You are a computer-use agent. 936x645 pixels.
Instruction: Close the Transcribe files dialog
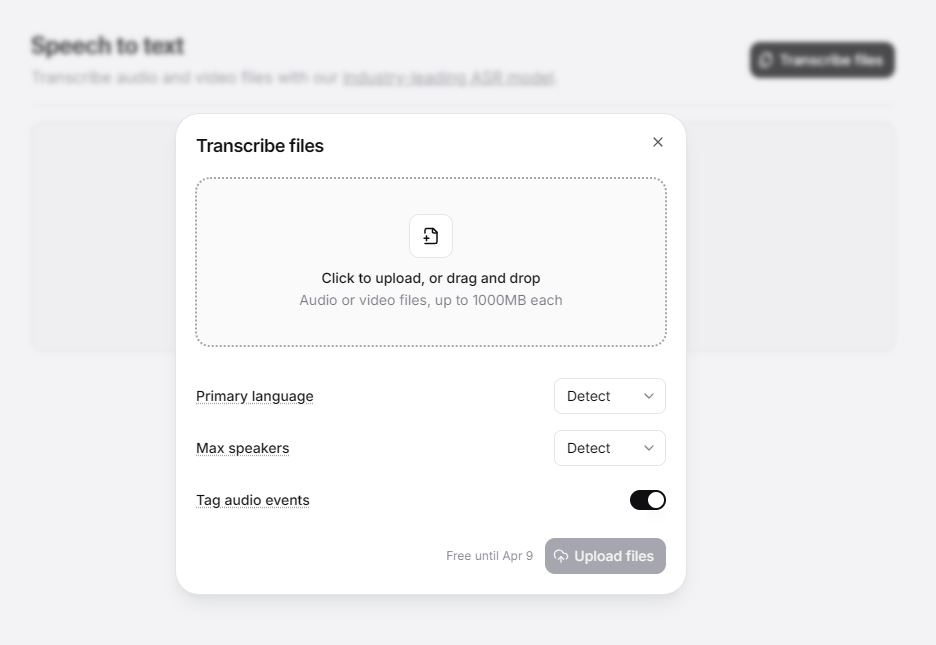click(658, 142)
